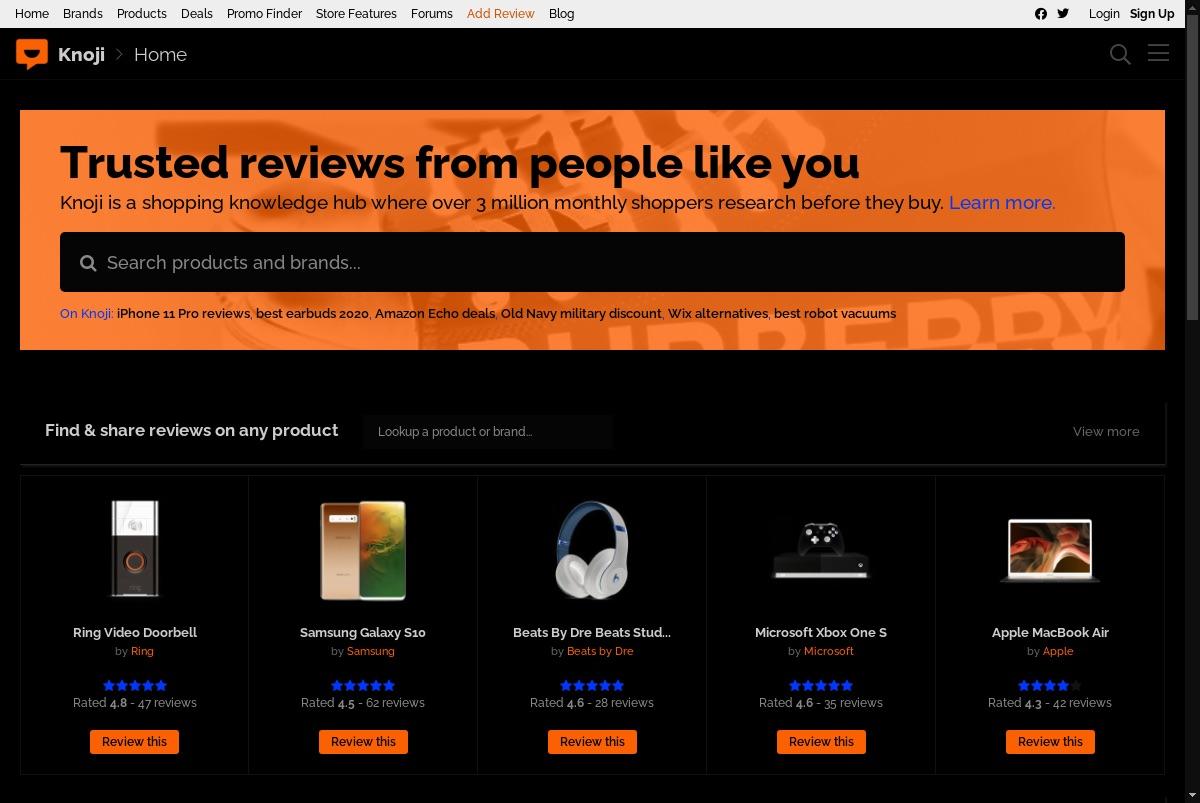1200x803 pixels.
Task: Open best earbuds 2020 link
Action: point(312,313)
